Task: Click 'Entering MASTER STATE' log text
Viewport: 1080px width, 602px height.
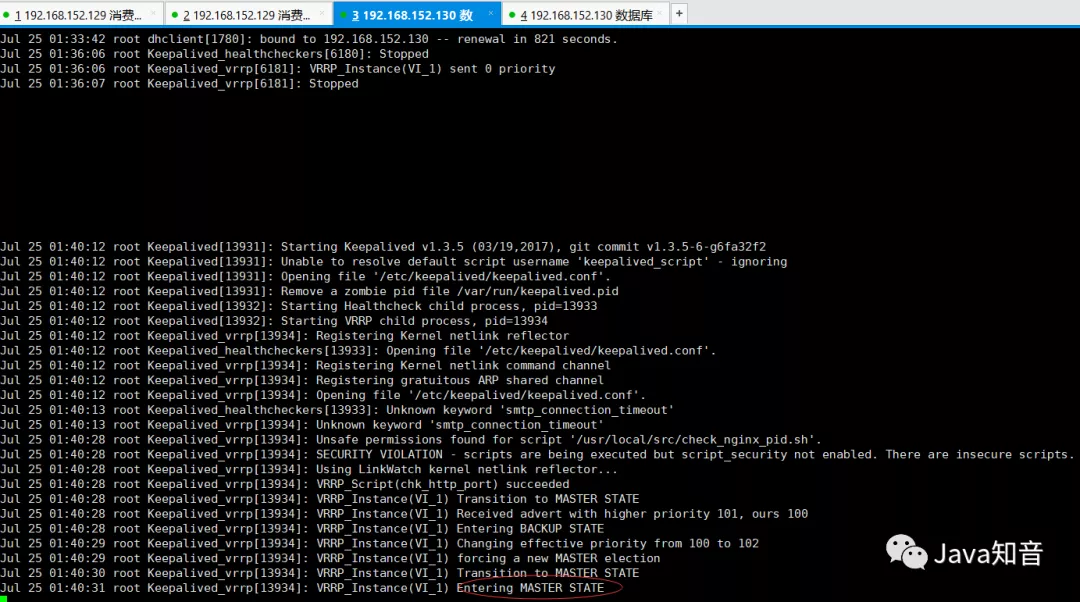Action: click(530, 588)
